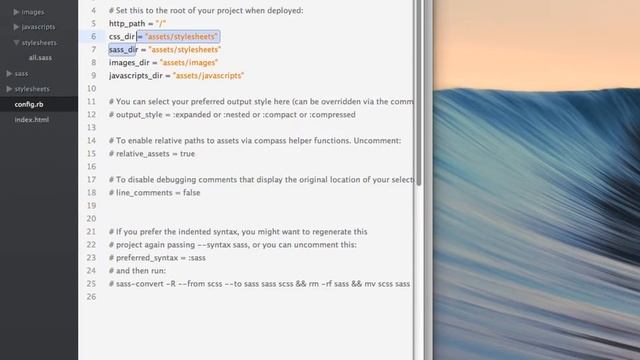Click sass_dir on line 7
Viewport: 640px width, 360px height.
click(123, 50)
